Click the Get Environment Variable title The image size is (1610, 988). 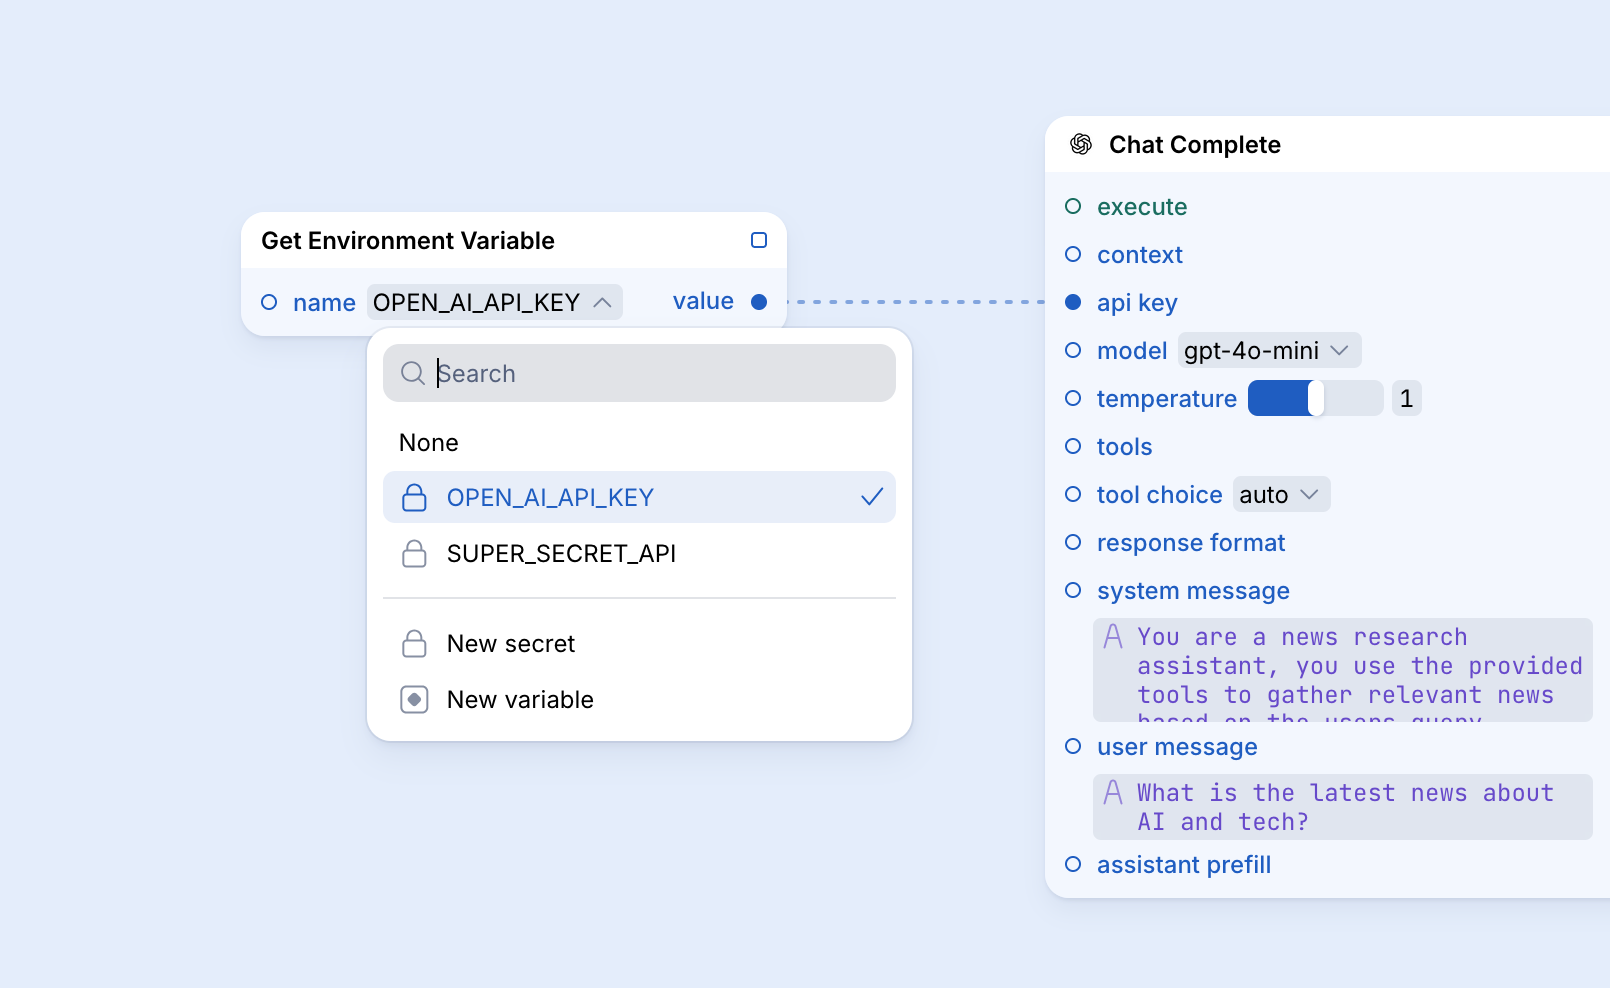pyautogui.click(x=408, y=241)
